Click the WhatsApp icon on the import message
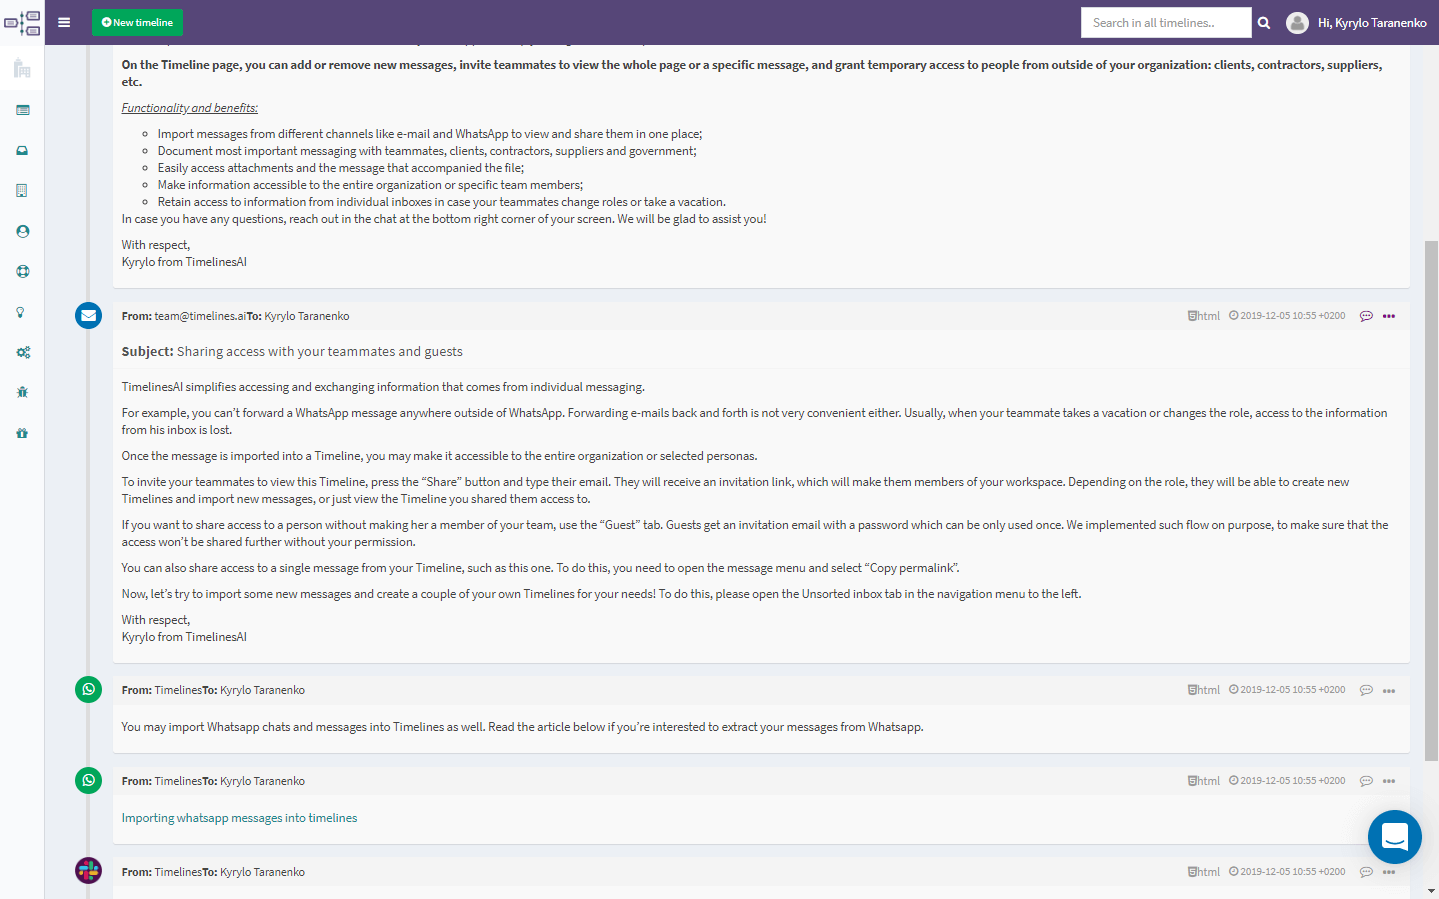The image size is (1439, 899). [88, 689]
